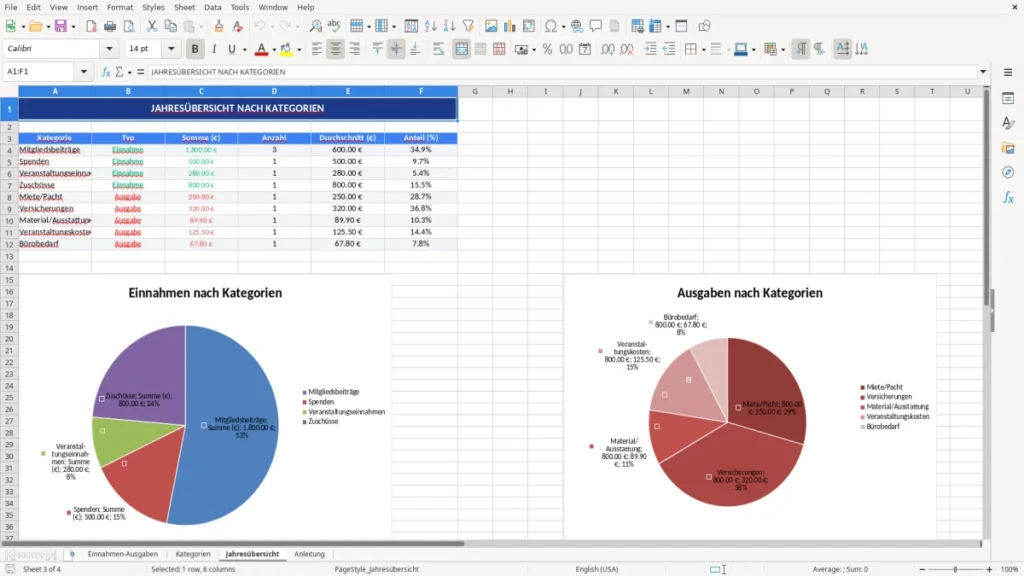Click the zoom out minus button
1024x576 pixels.
point(922,569)
